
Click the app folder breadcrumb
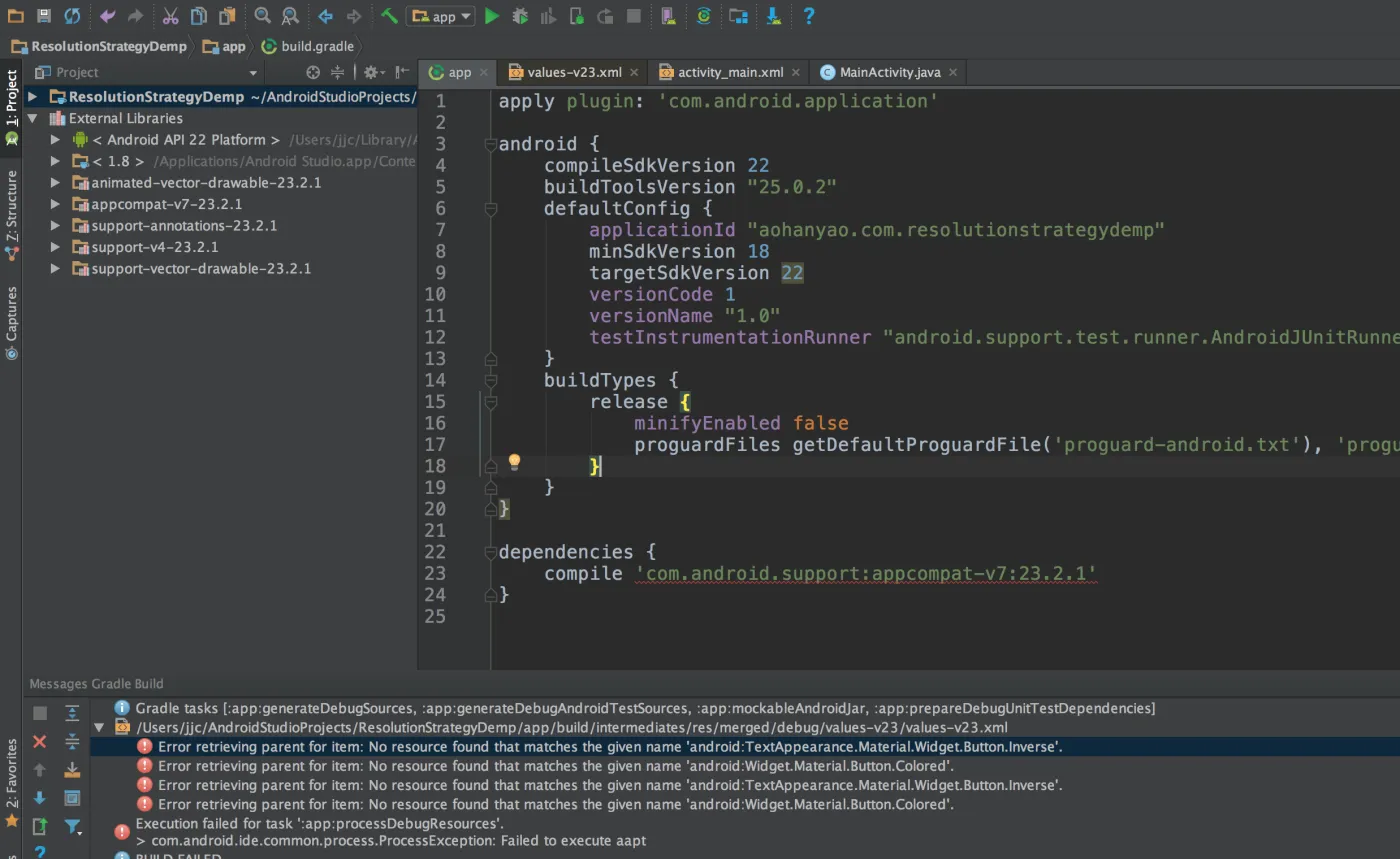[224, 46]
